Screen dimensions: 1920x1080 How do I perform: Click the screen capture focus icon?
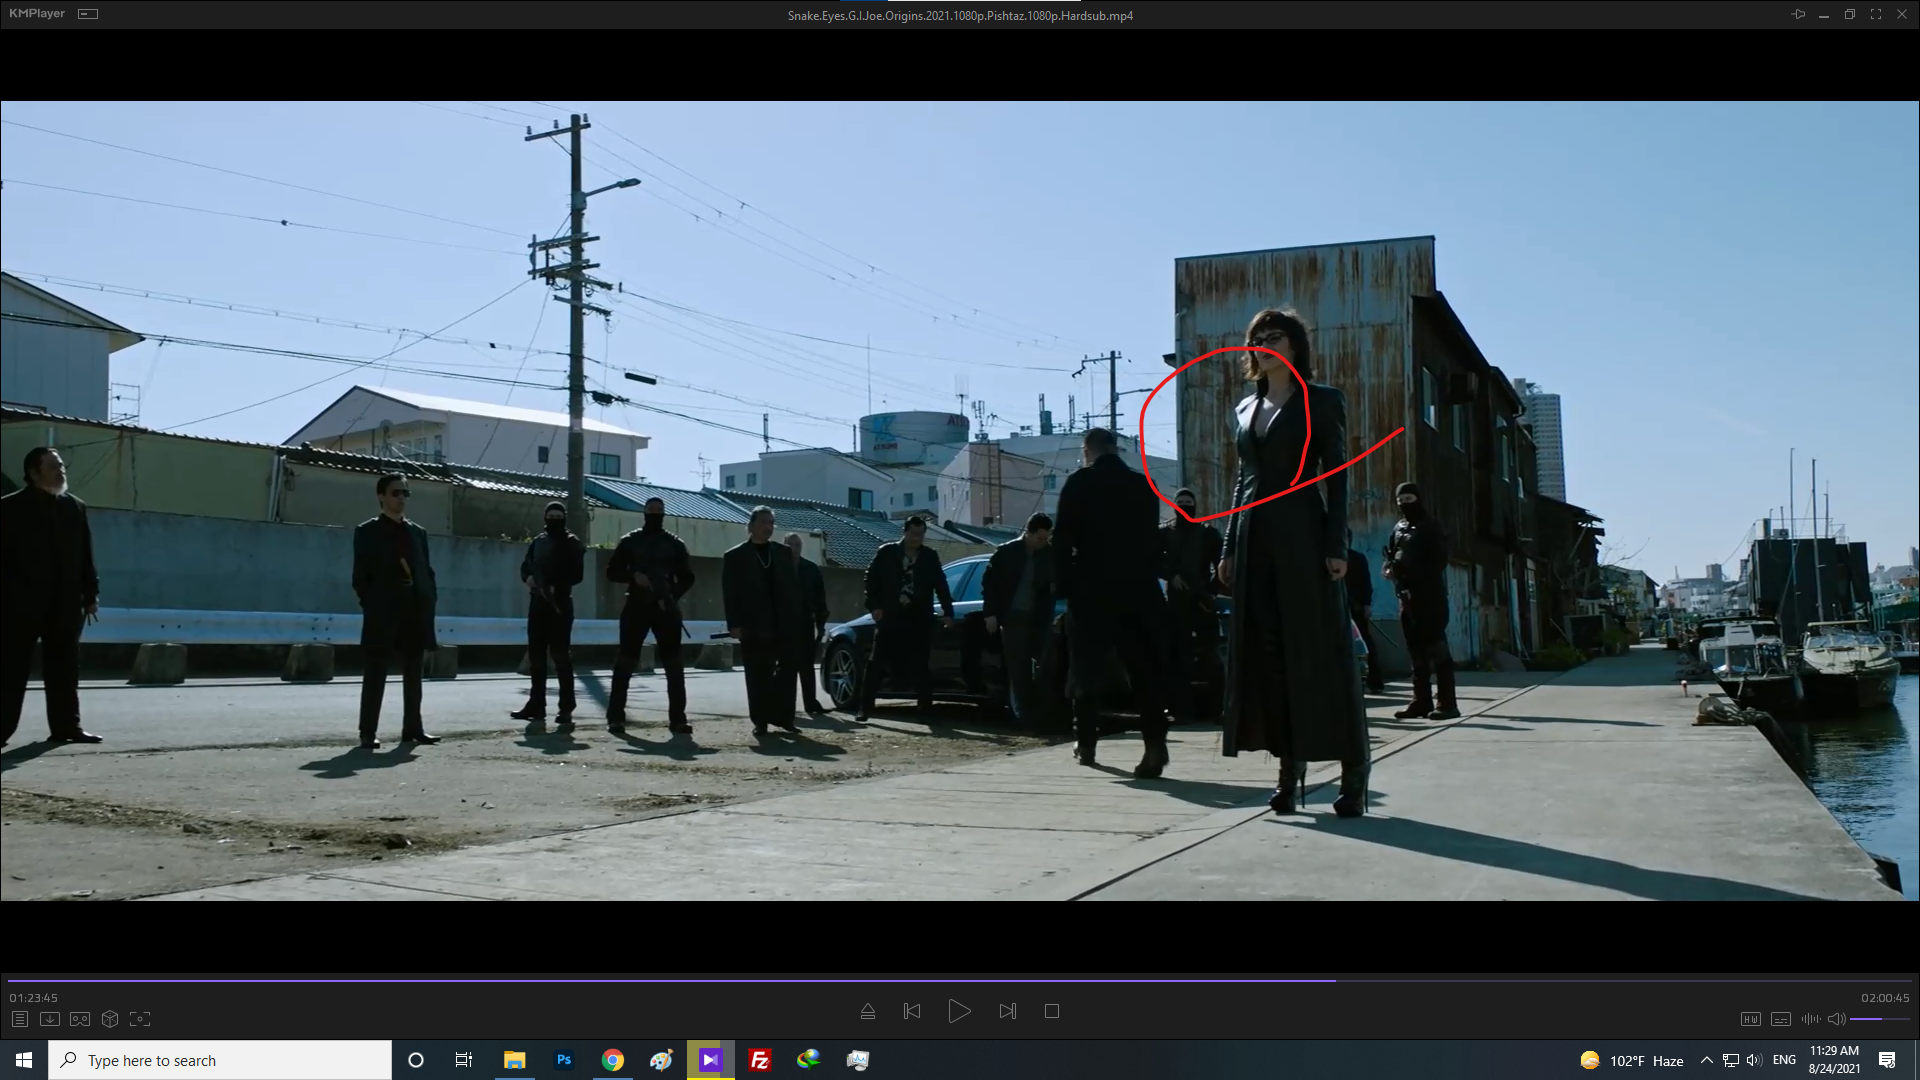coord(140,1019)
